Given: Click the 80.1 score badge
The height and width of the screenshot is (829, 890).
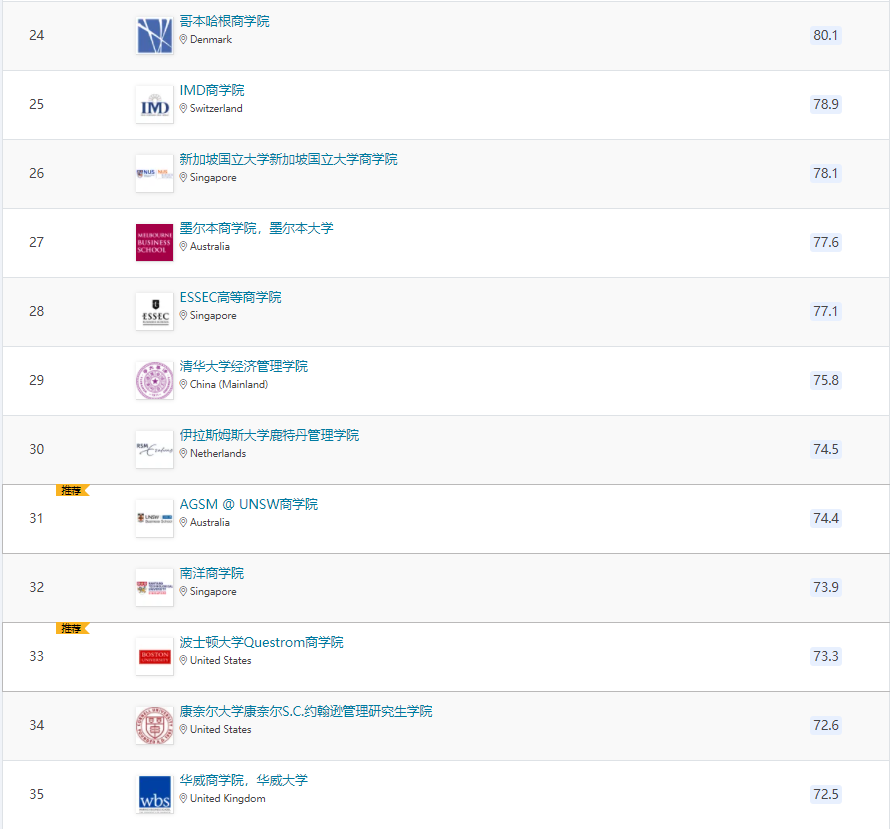Looking at the screenshot, I should tap(825, 35).
